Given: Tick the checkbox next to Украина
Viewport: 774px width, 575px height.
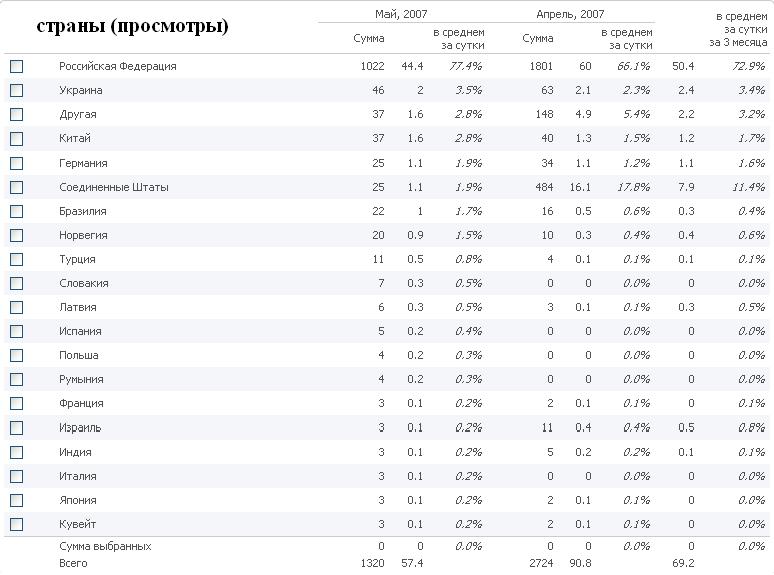Looking at the screenshot, I should pyautogui.click(x=16, y=90).
